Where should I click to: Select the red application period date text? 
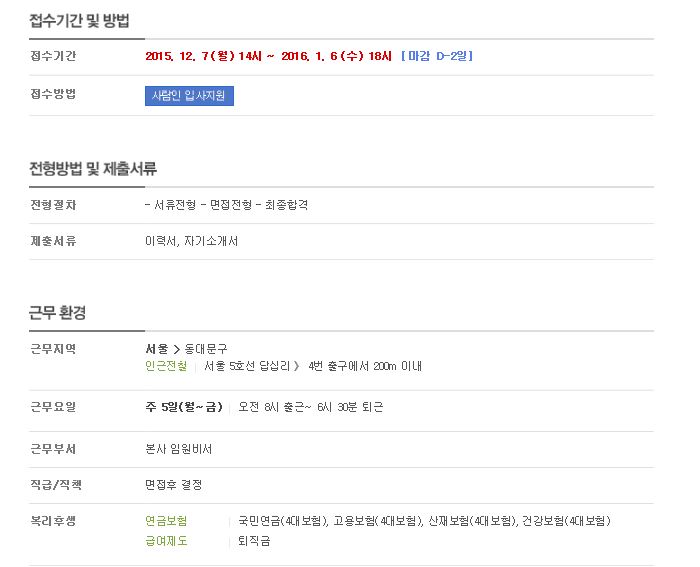pos(268,56)
